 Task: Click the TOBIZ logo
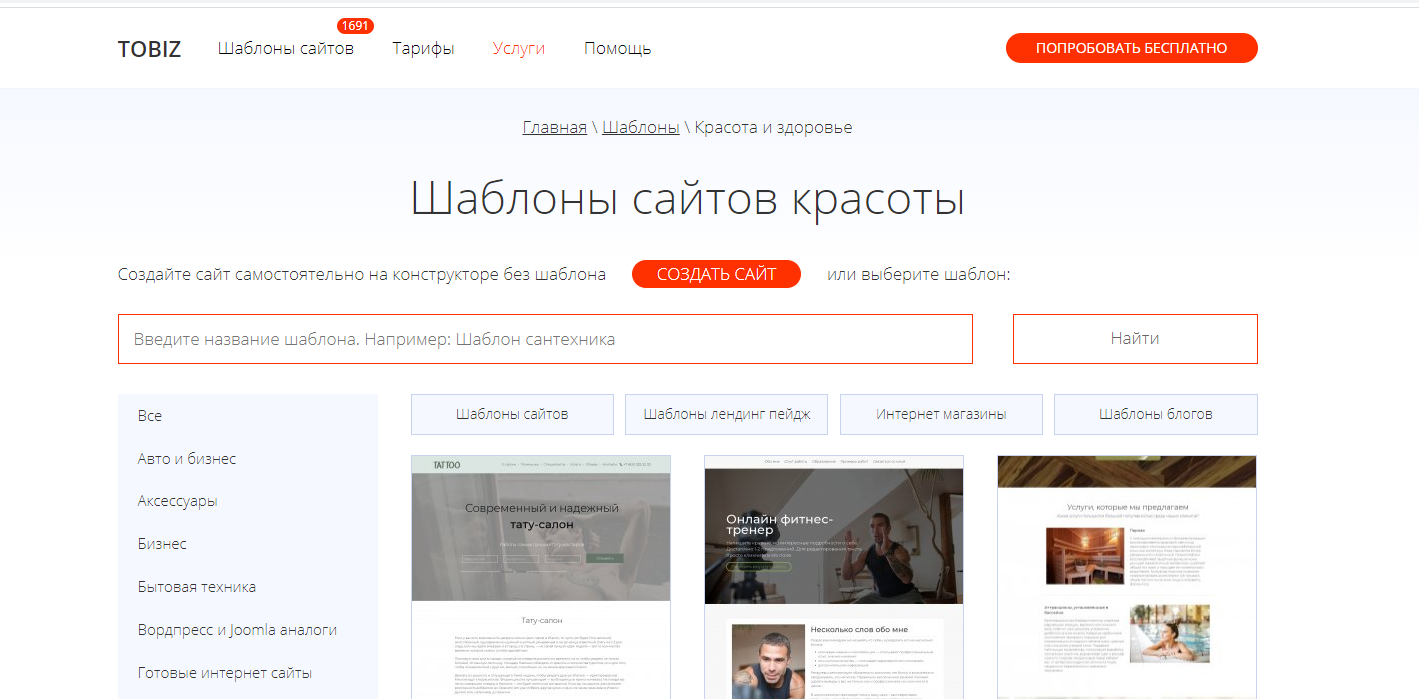coord(149,49)
